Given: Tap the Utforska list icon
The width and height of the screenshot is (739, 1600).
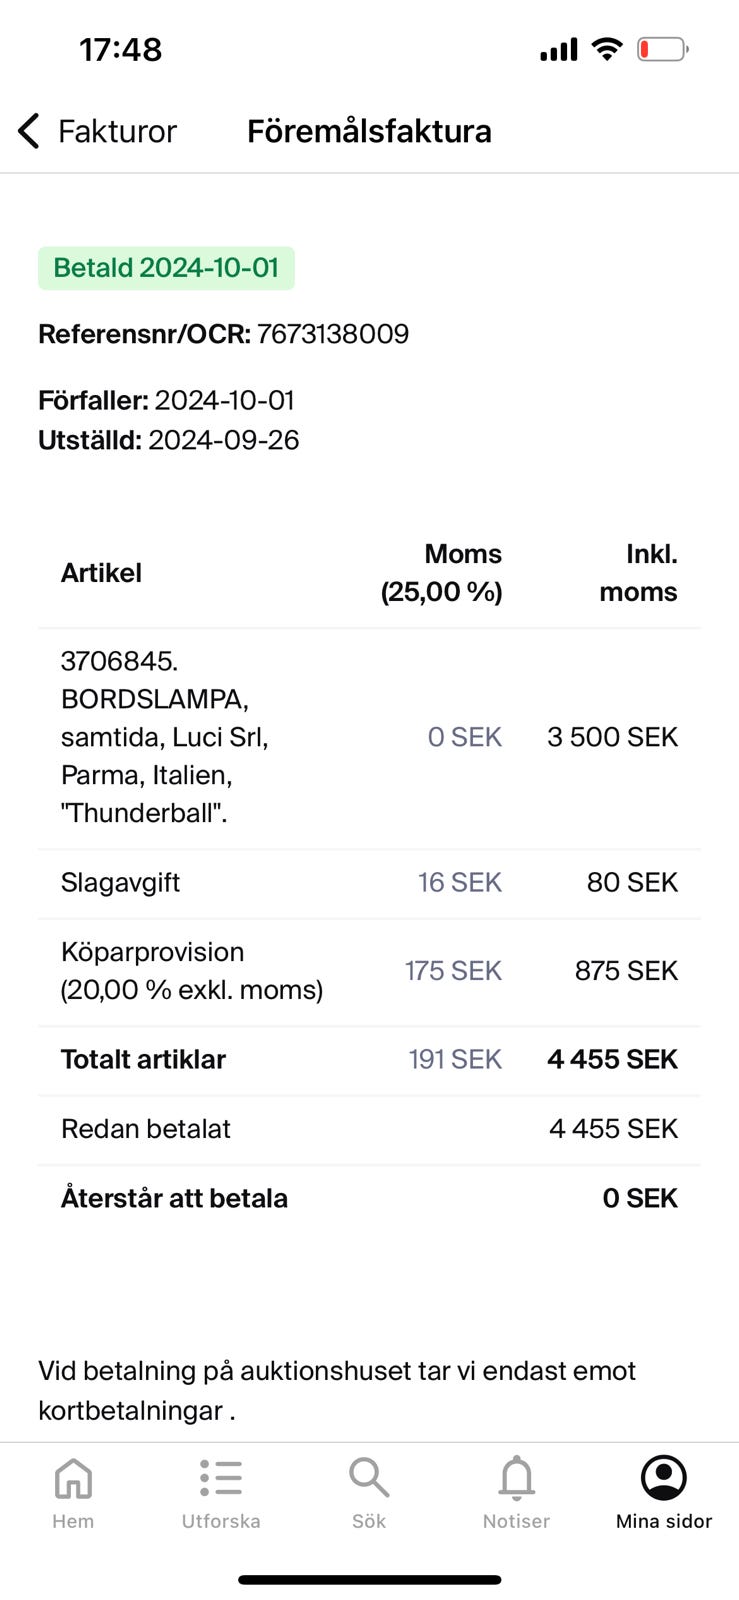Looking at the screenshot, I should point(221,1478).
